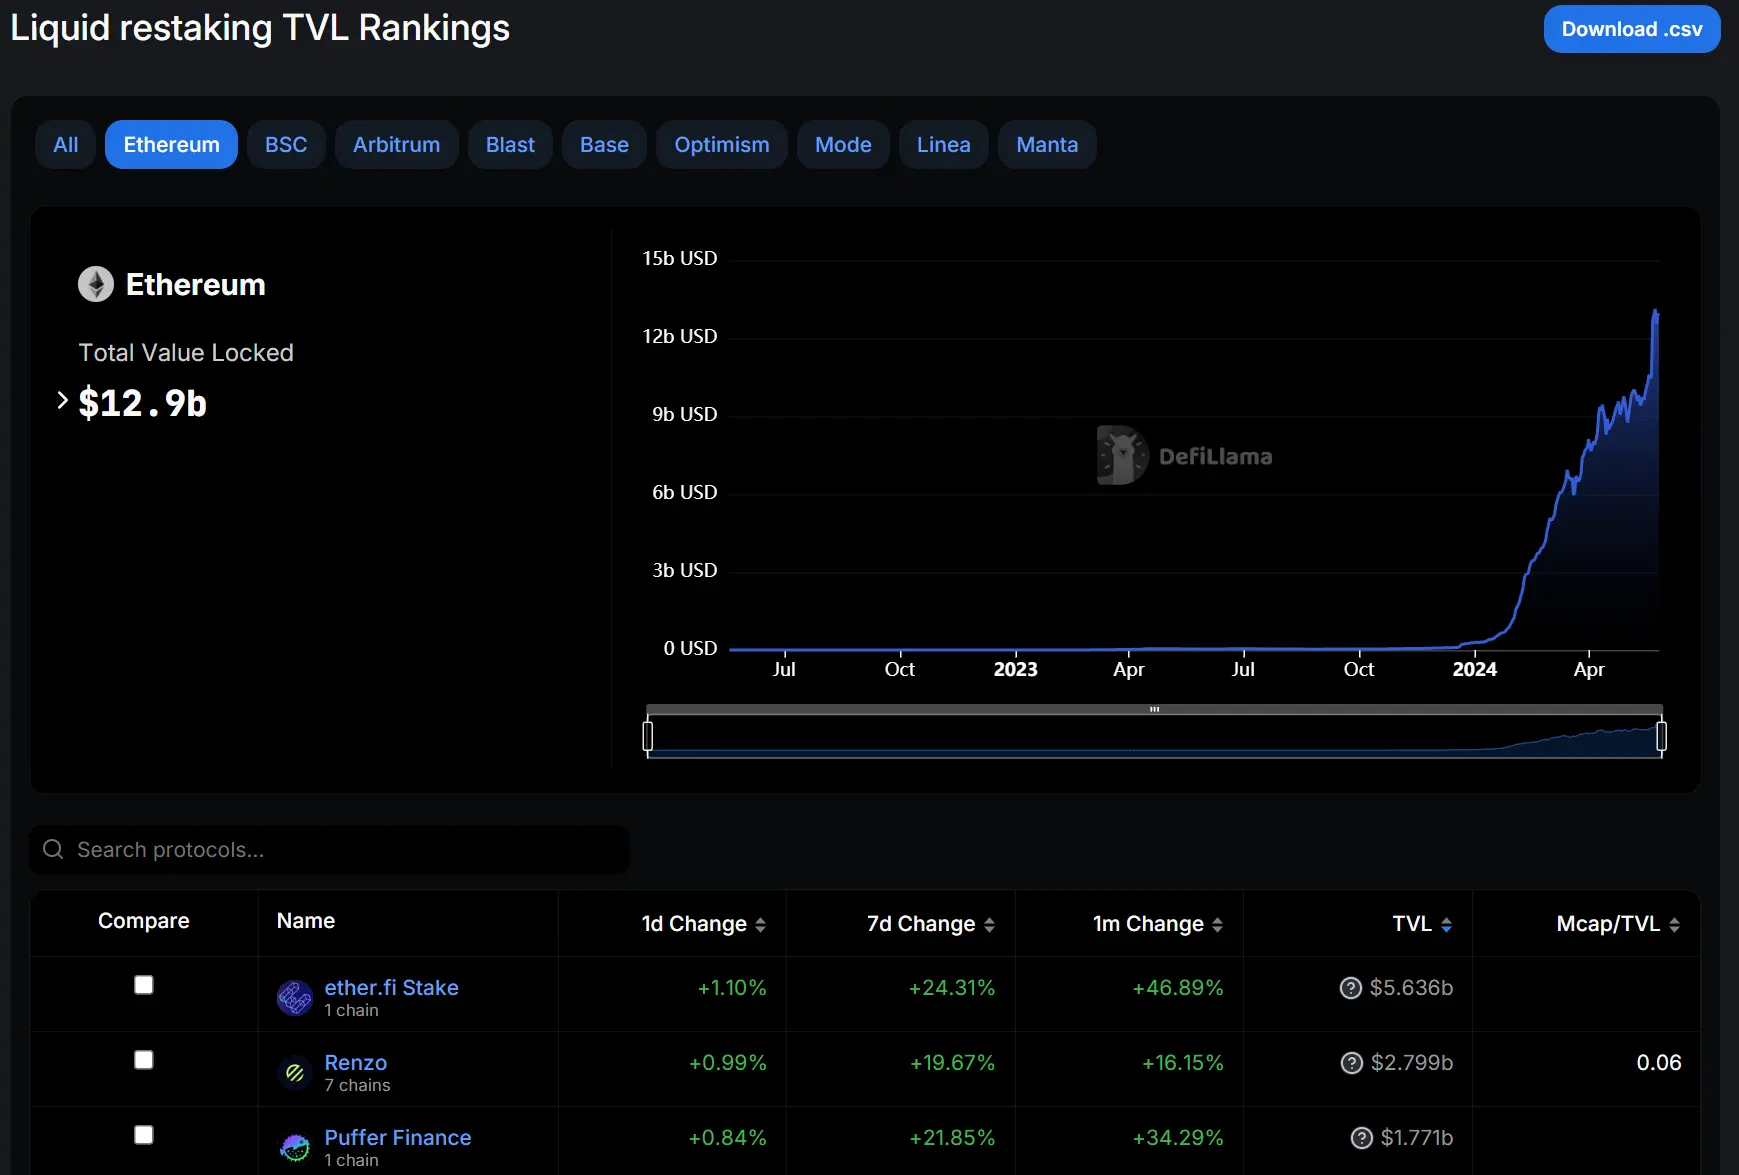
Task: Click the info icon beside $1.771b
Action: pyautogui.click(x=1361, y=1138)
